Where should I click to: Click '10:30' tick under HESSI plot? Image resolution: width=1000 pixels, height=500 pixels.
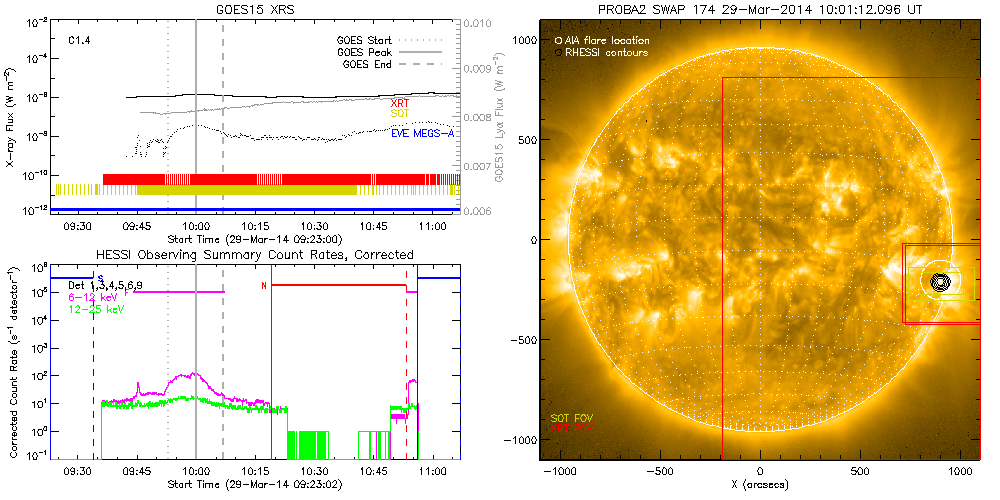coord(314,473)
